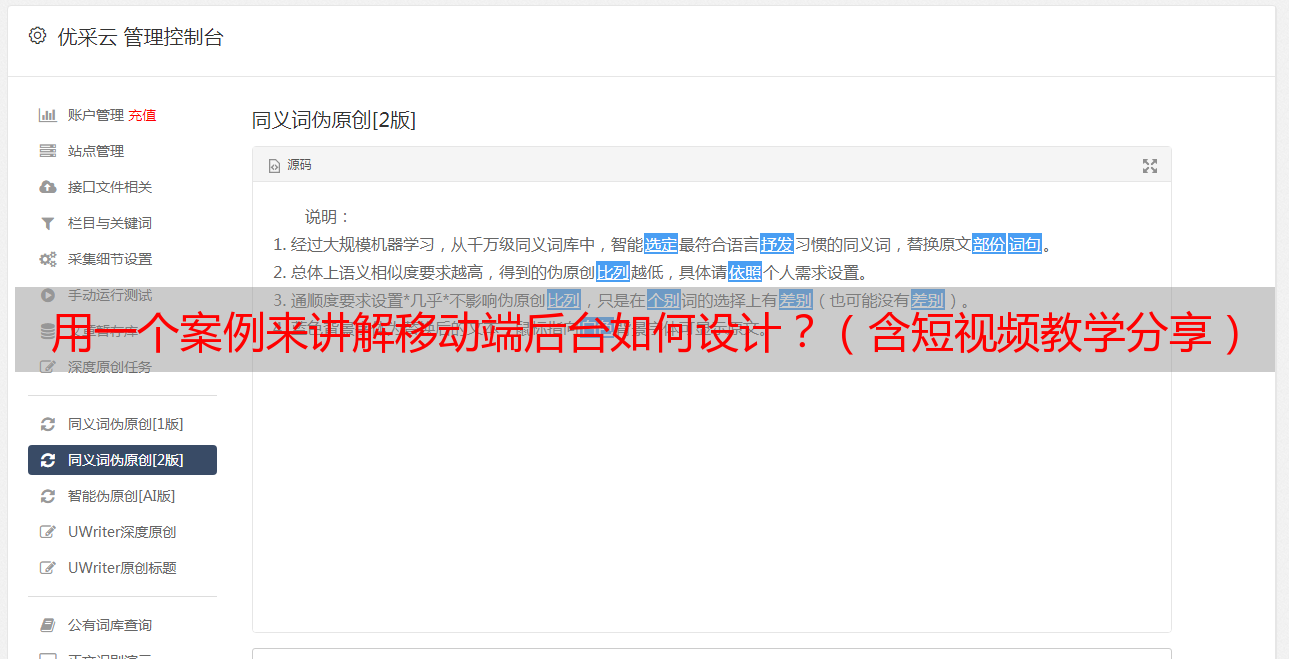Click the 优采云 管理控制台 header title
The image size is (1289, 659).
(140, 37)
